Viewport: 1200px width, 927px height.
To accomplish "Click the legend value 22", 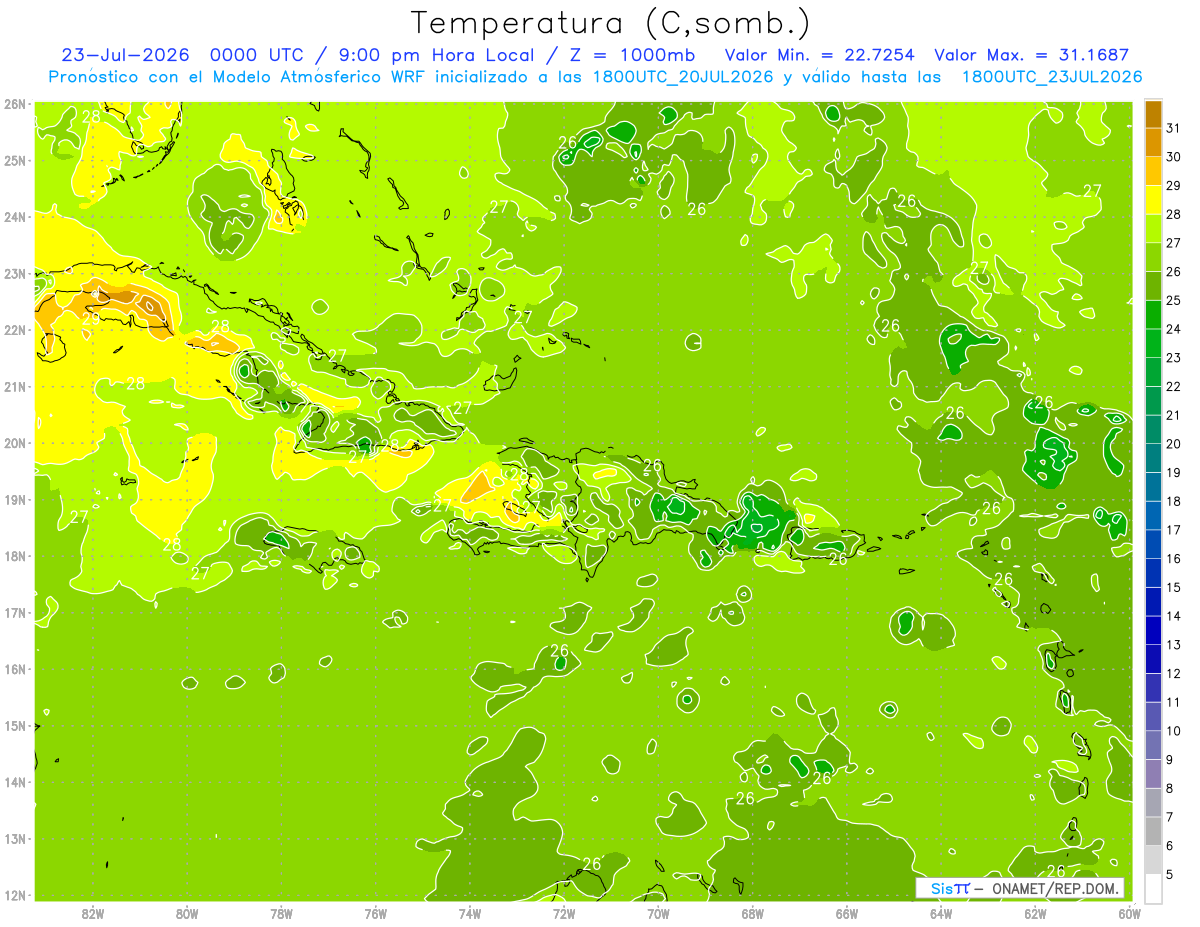I will [1173, 386].
